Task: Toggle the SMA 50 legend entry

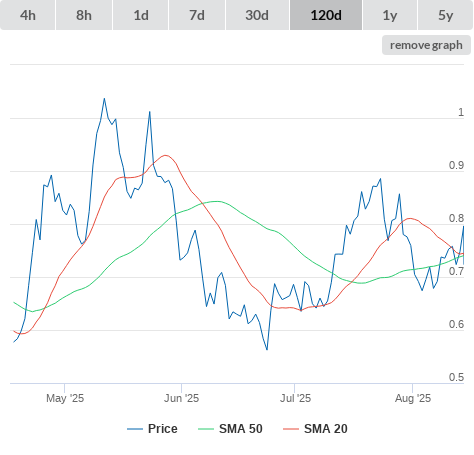Action: [x=230, y=429]
